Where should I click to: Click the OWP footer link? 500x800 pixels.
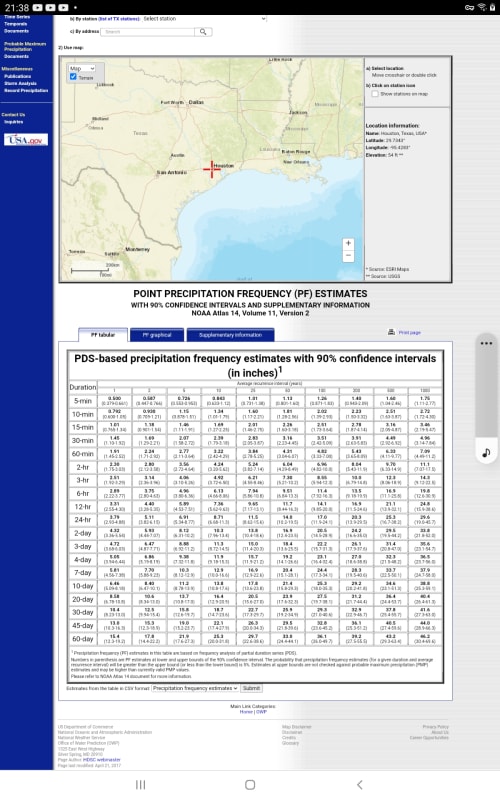pyautogui.click(x=261, y=712)
